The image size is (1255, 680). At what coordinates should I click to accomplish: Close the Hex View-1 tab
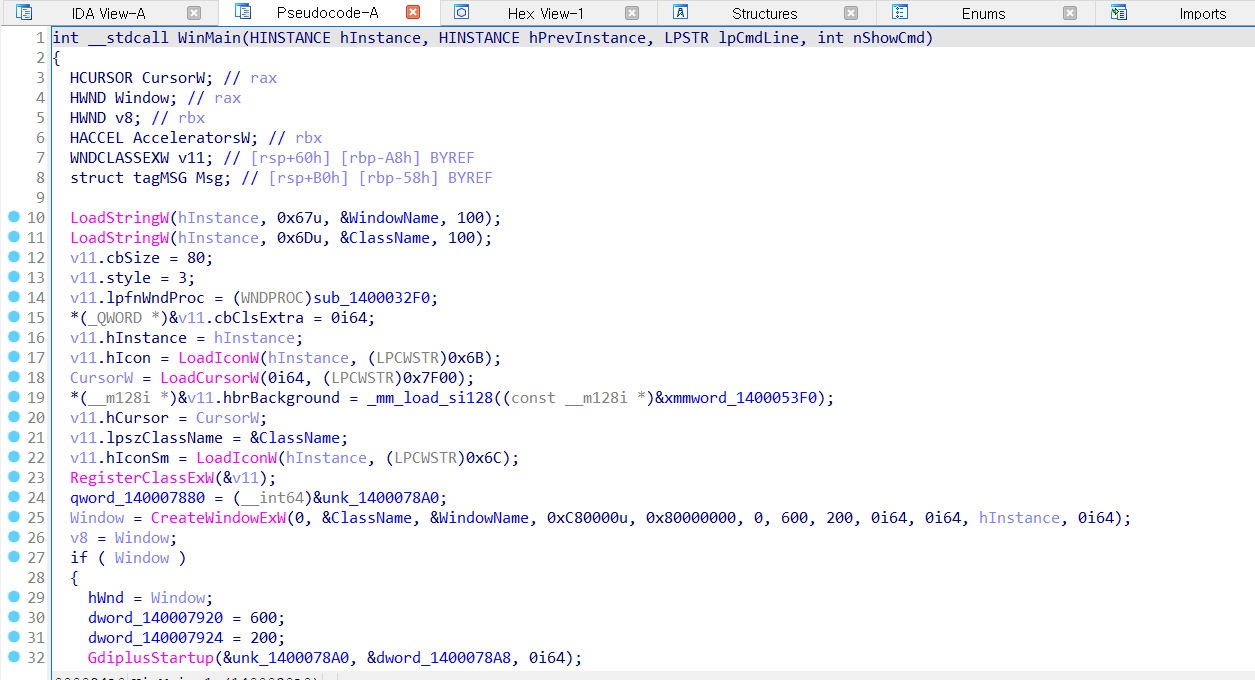[632, 13]
